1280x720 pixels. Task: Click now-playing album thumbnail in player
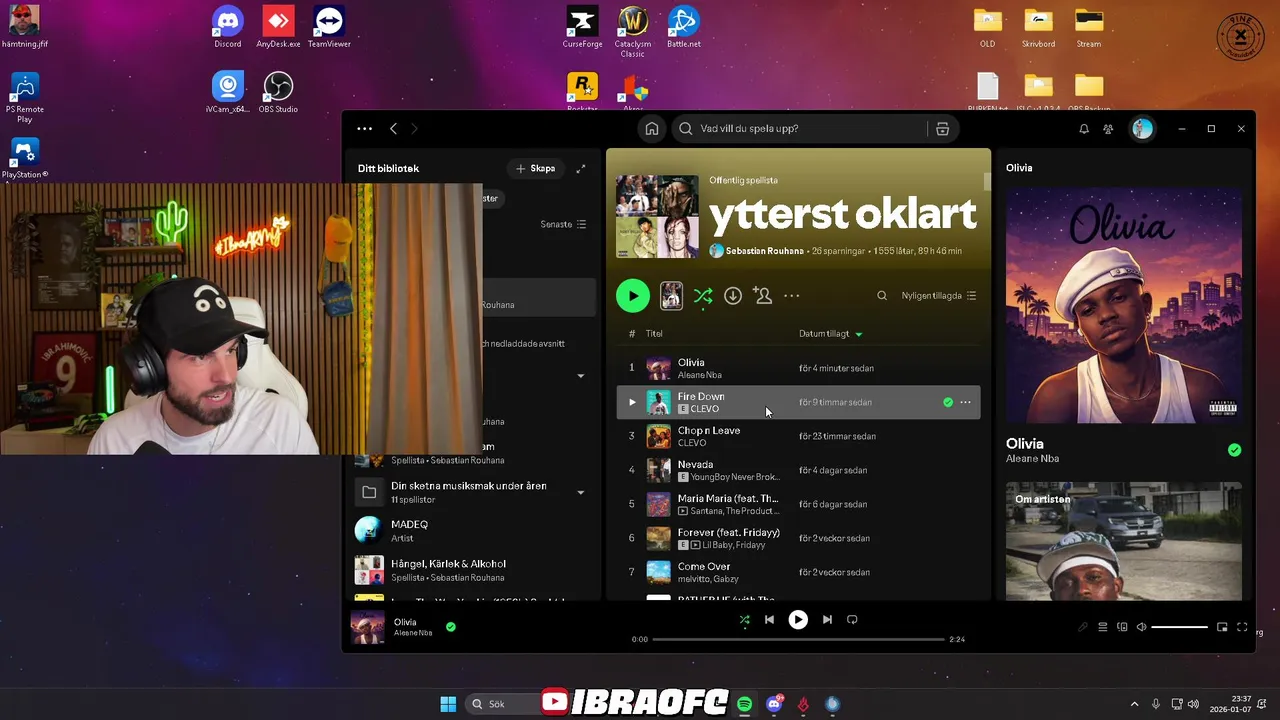coord(367,627)
